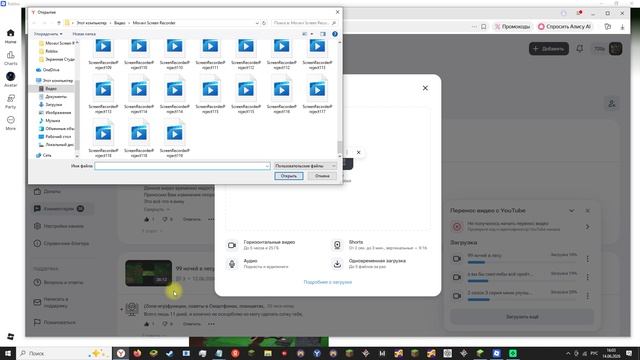Open Charts in the Roblox sidebar

(x=11, y=58)
